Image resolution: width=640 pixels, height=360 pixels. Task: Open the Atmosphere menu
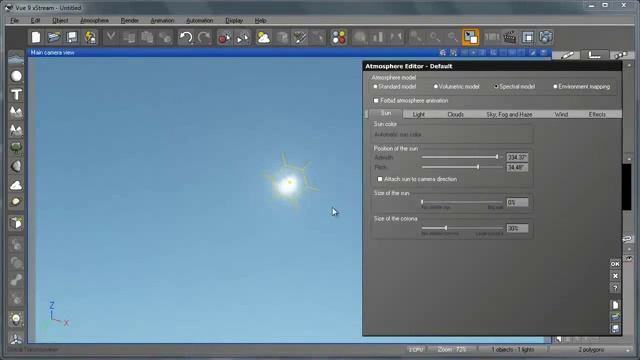[94, 20]
